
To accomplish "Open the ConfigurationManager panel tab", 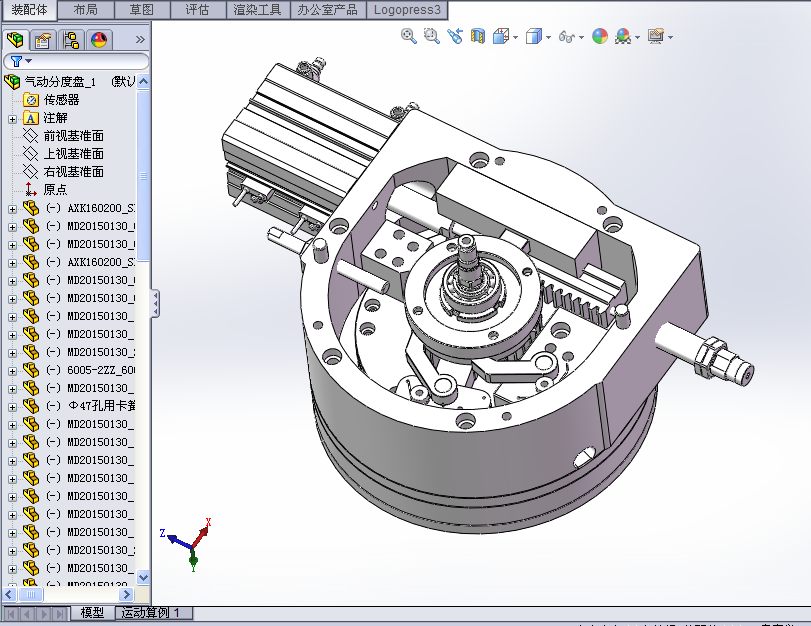I will (70, 40).
